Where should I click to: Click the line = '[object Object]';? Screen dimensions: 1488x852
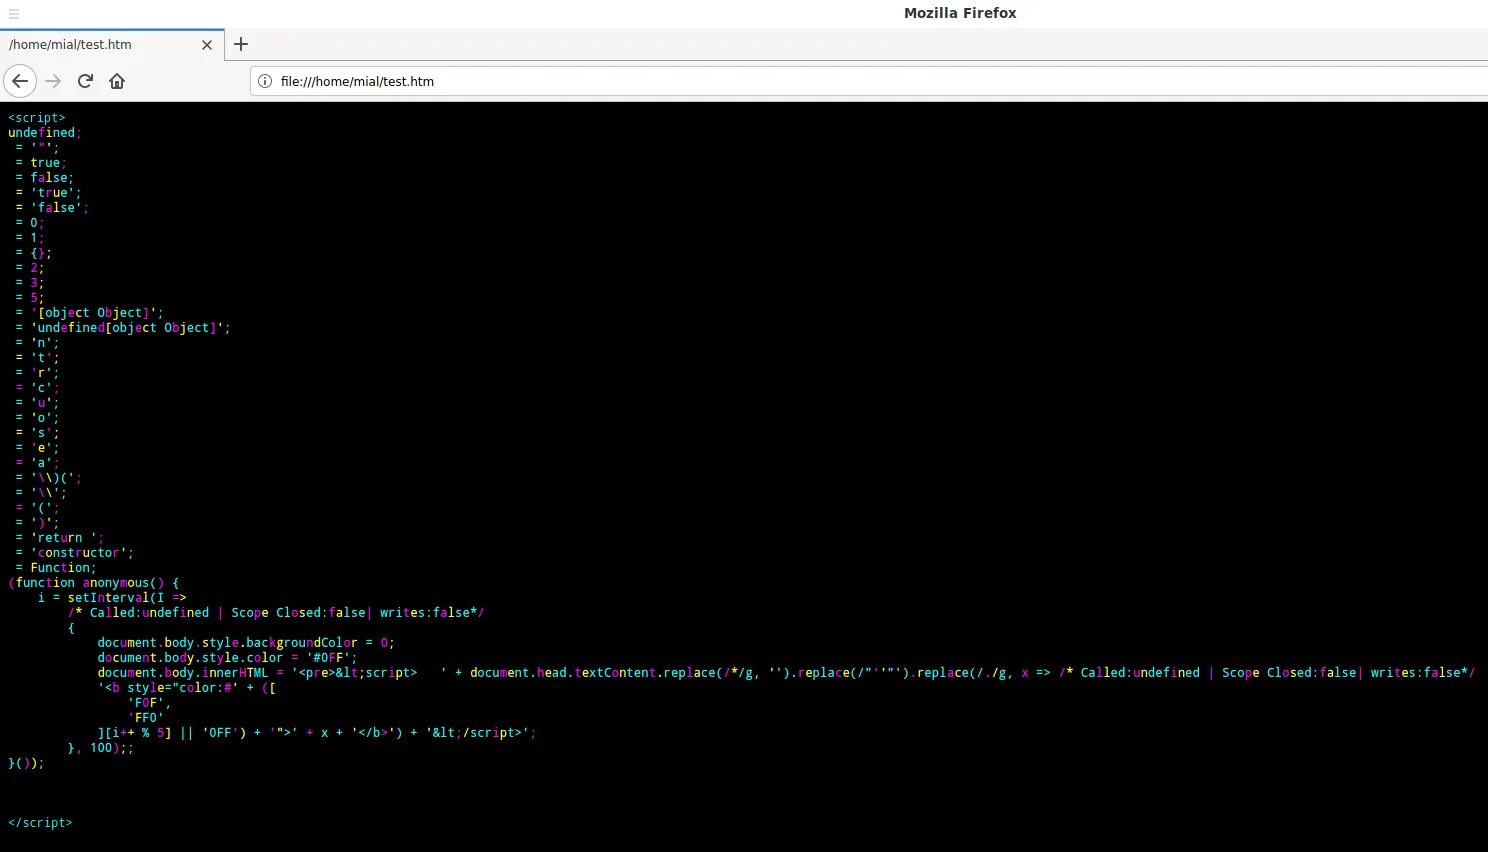pos(89,313)
